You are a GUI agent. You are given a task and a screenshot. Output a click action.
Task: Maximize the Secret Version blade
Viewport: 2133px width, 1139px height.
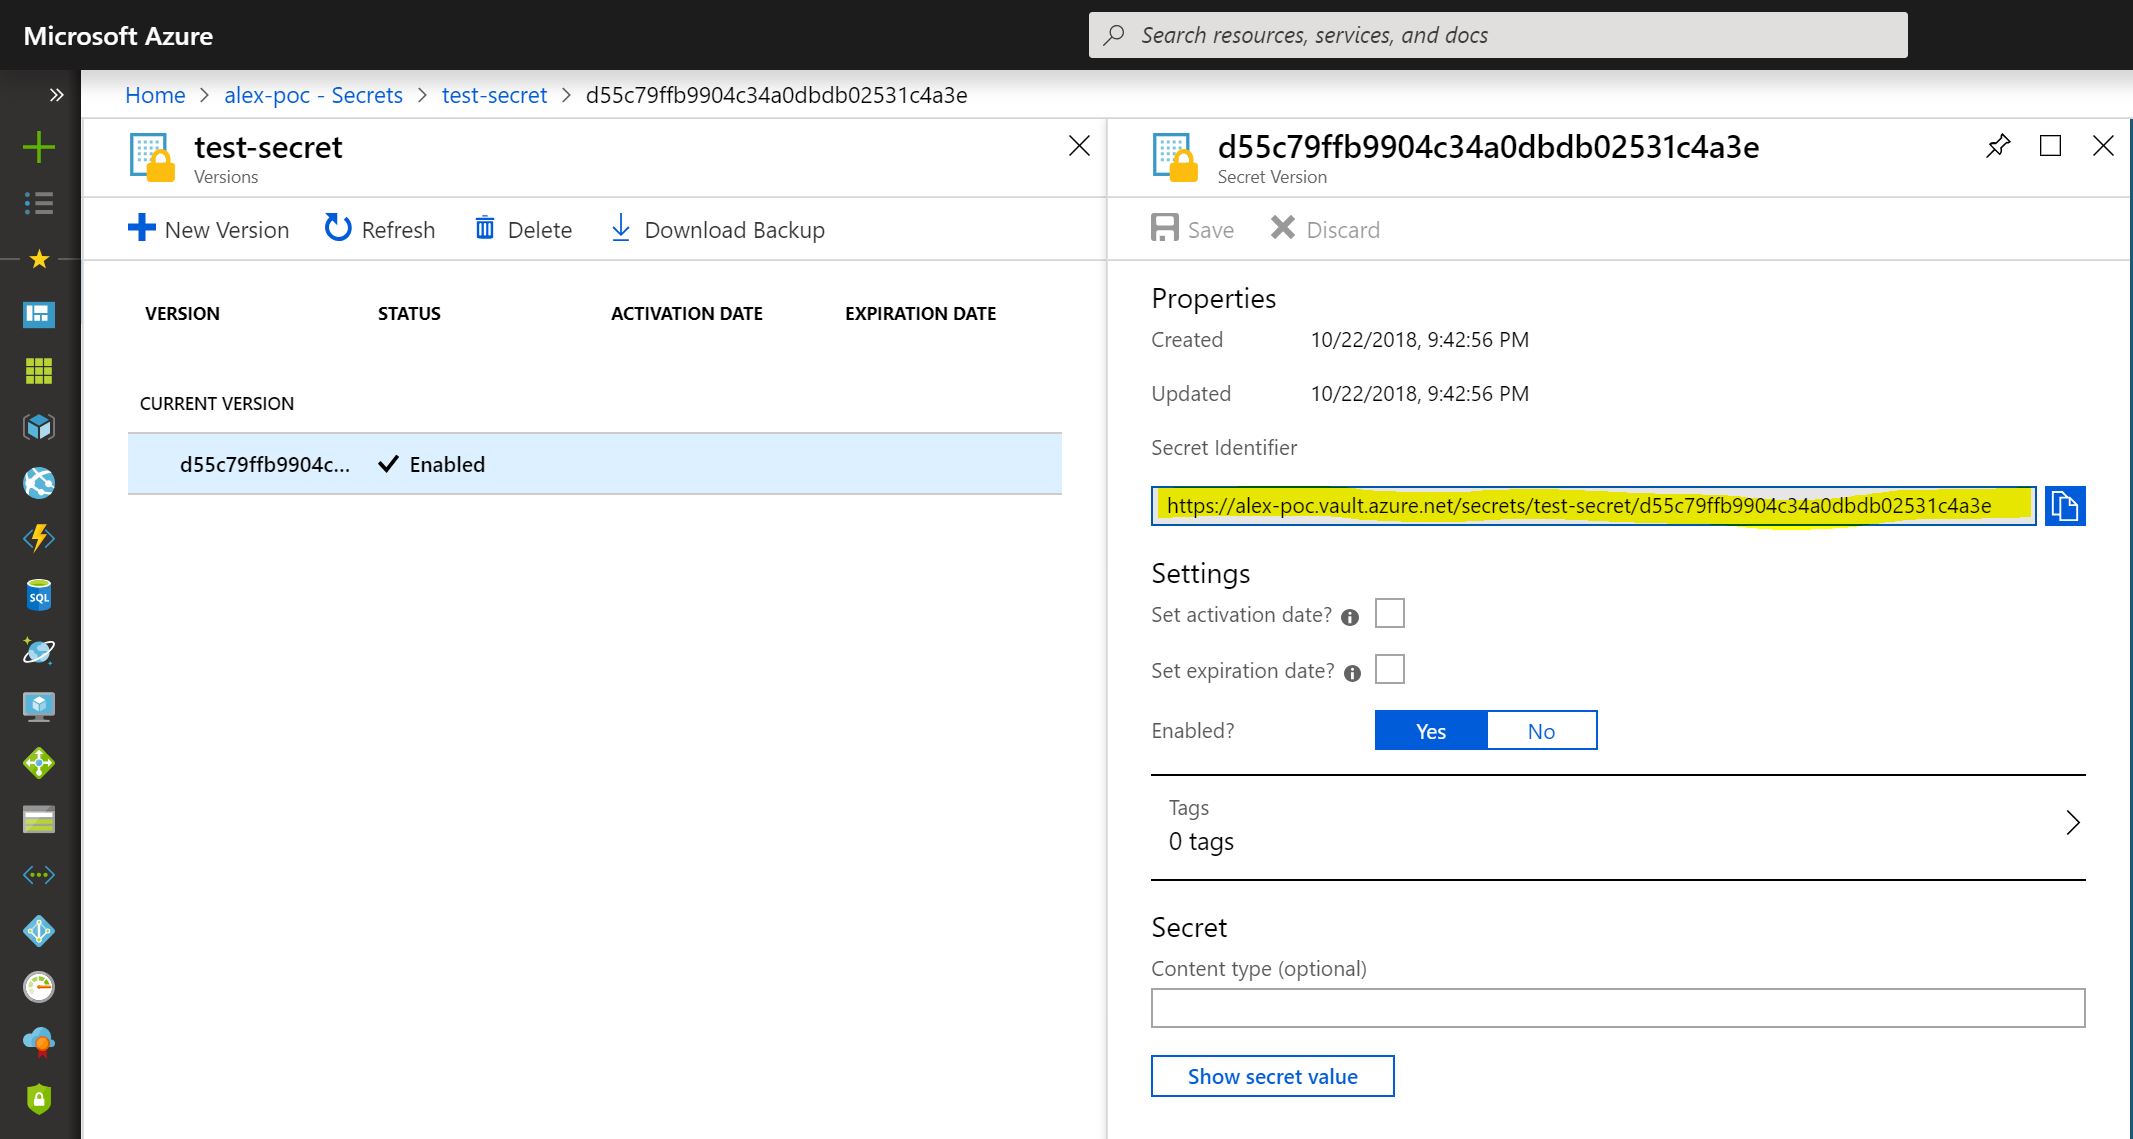[x=2050, y=146]
